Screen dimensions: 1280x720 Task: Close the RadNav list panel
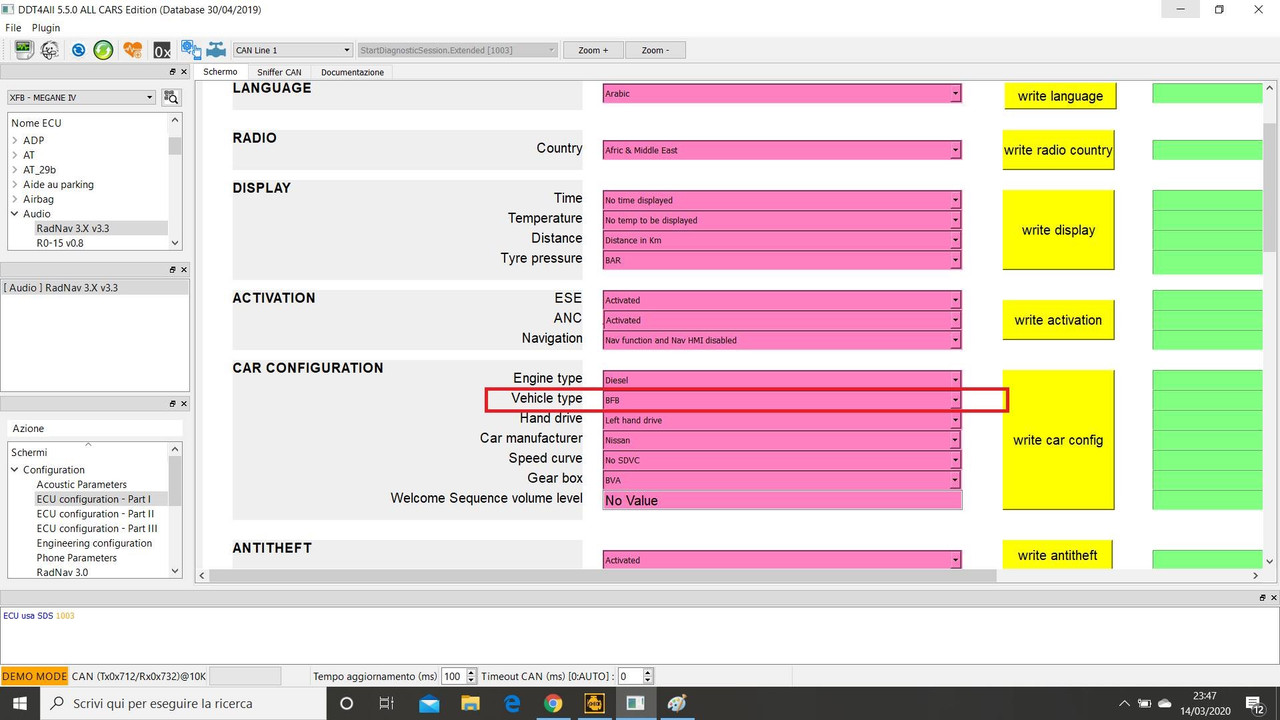click(x=183, y=269)
